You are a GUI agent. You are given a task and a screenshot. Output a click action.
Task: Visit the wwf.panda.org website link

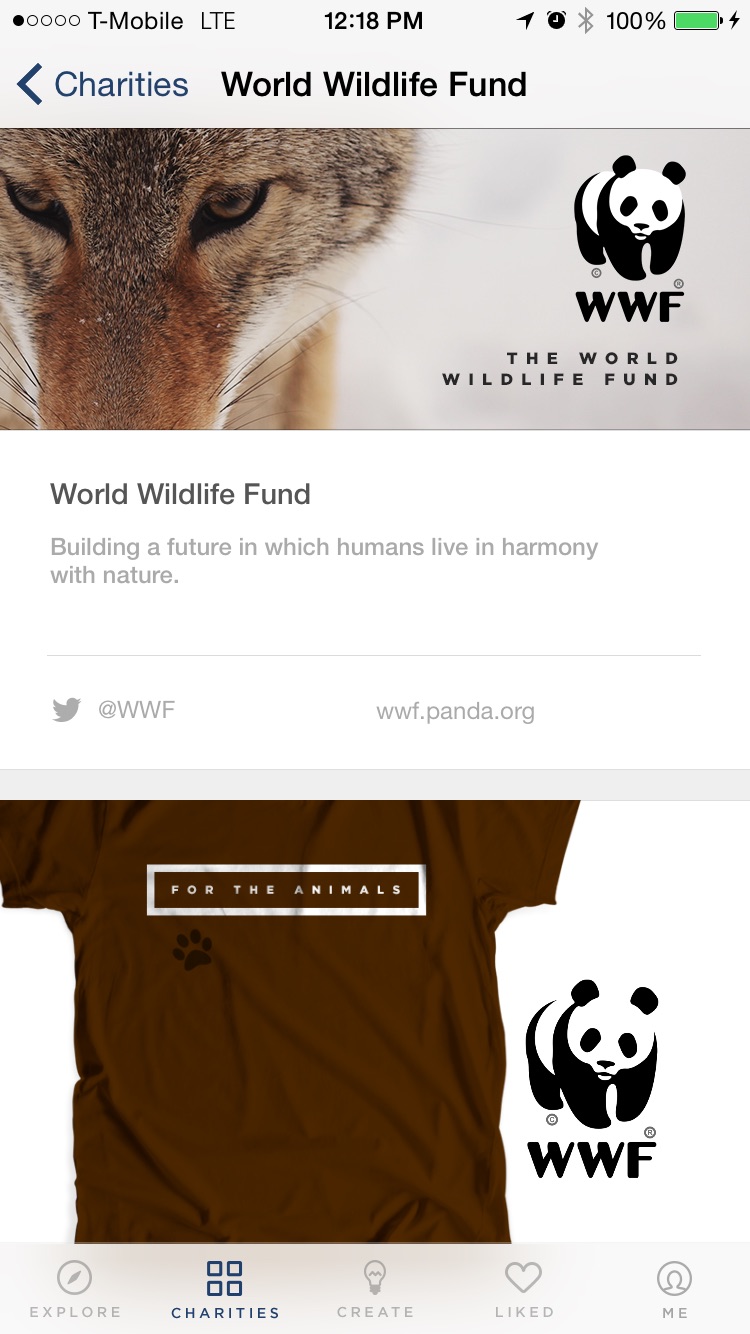pos(455,712)
